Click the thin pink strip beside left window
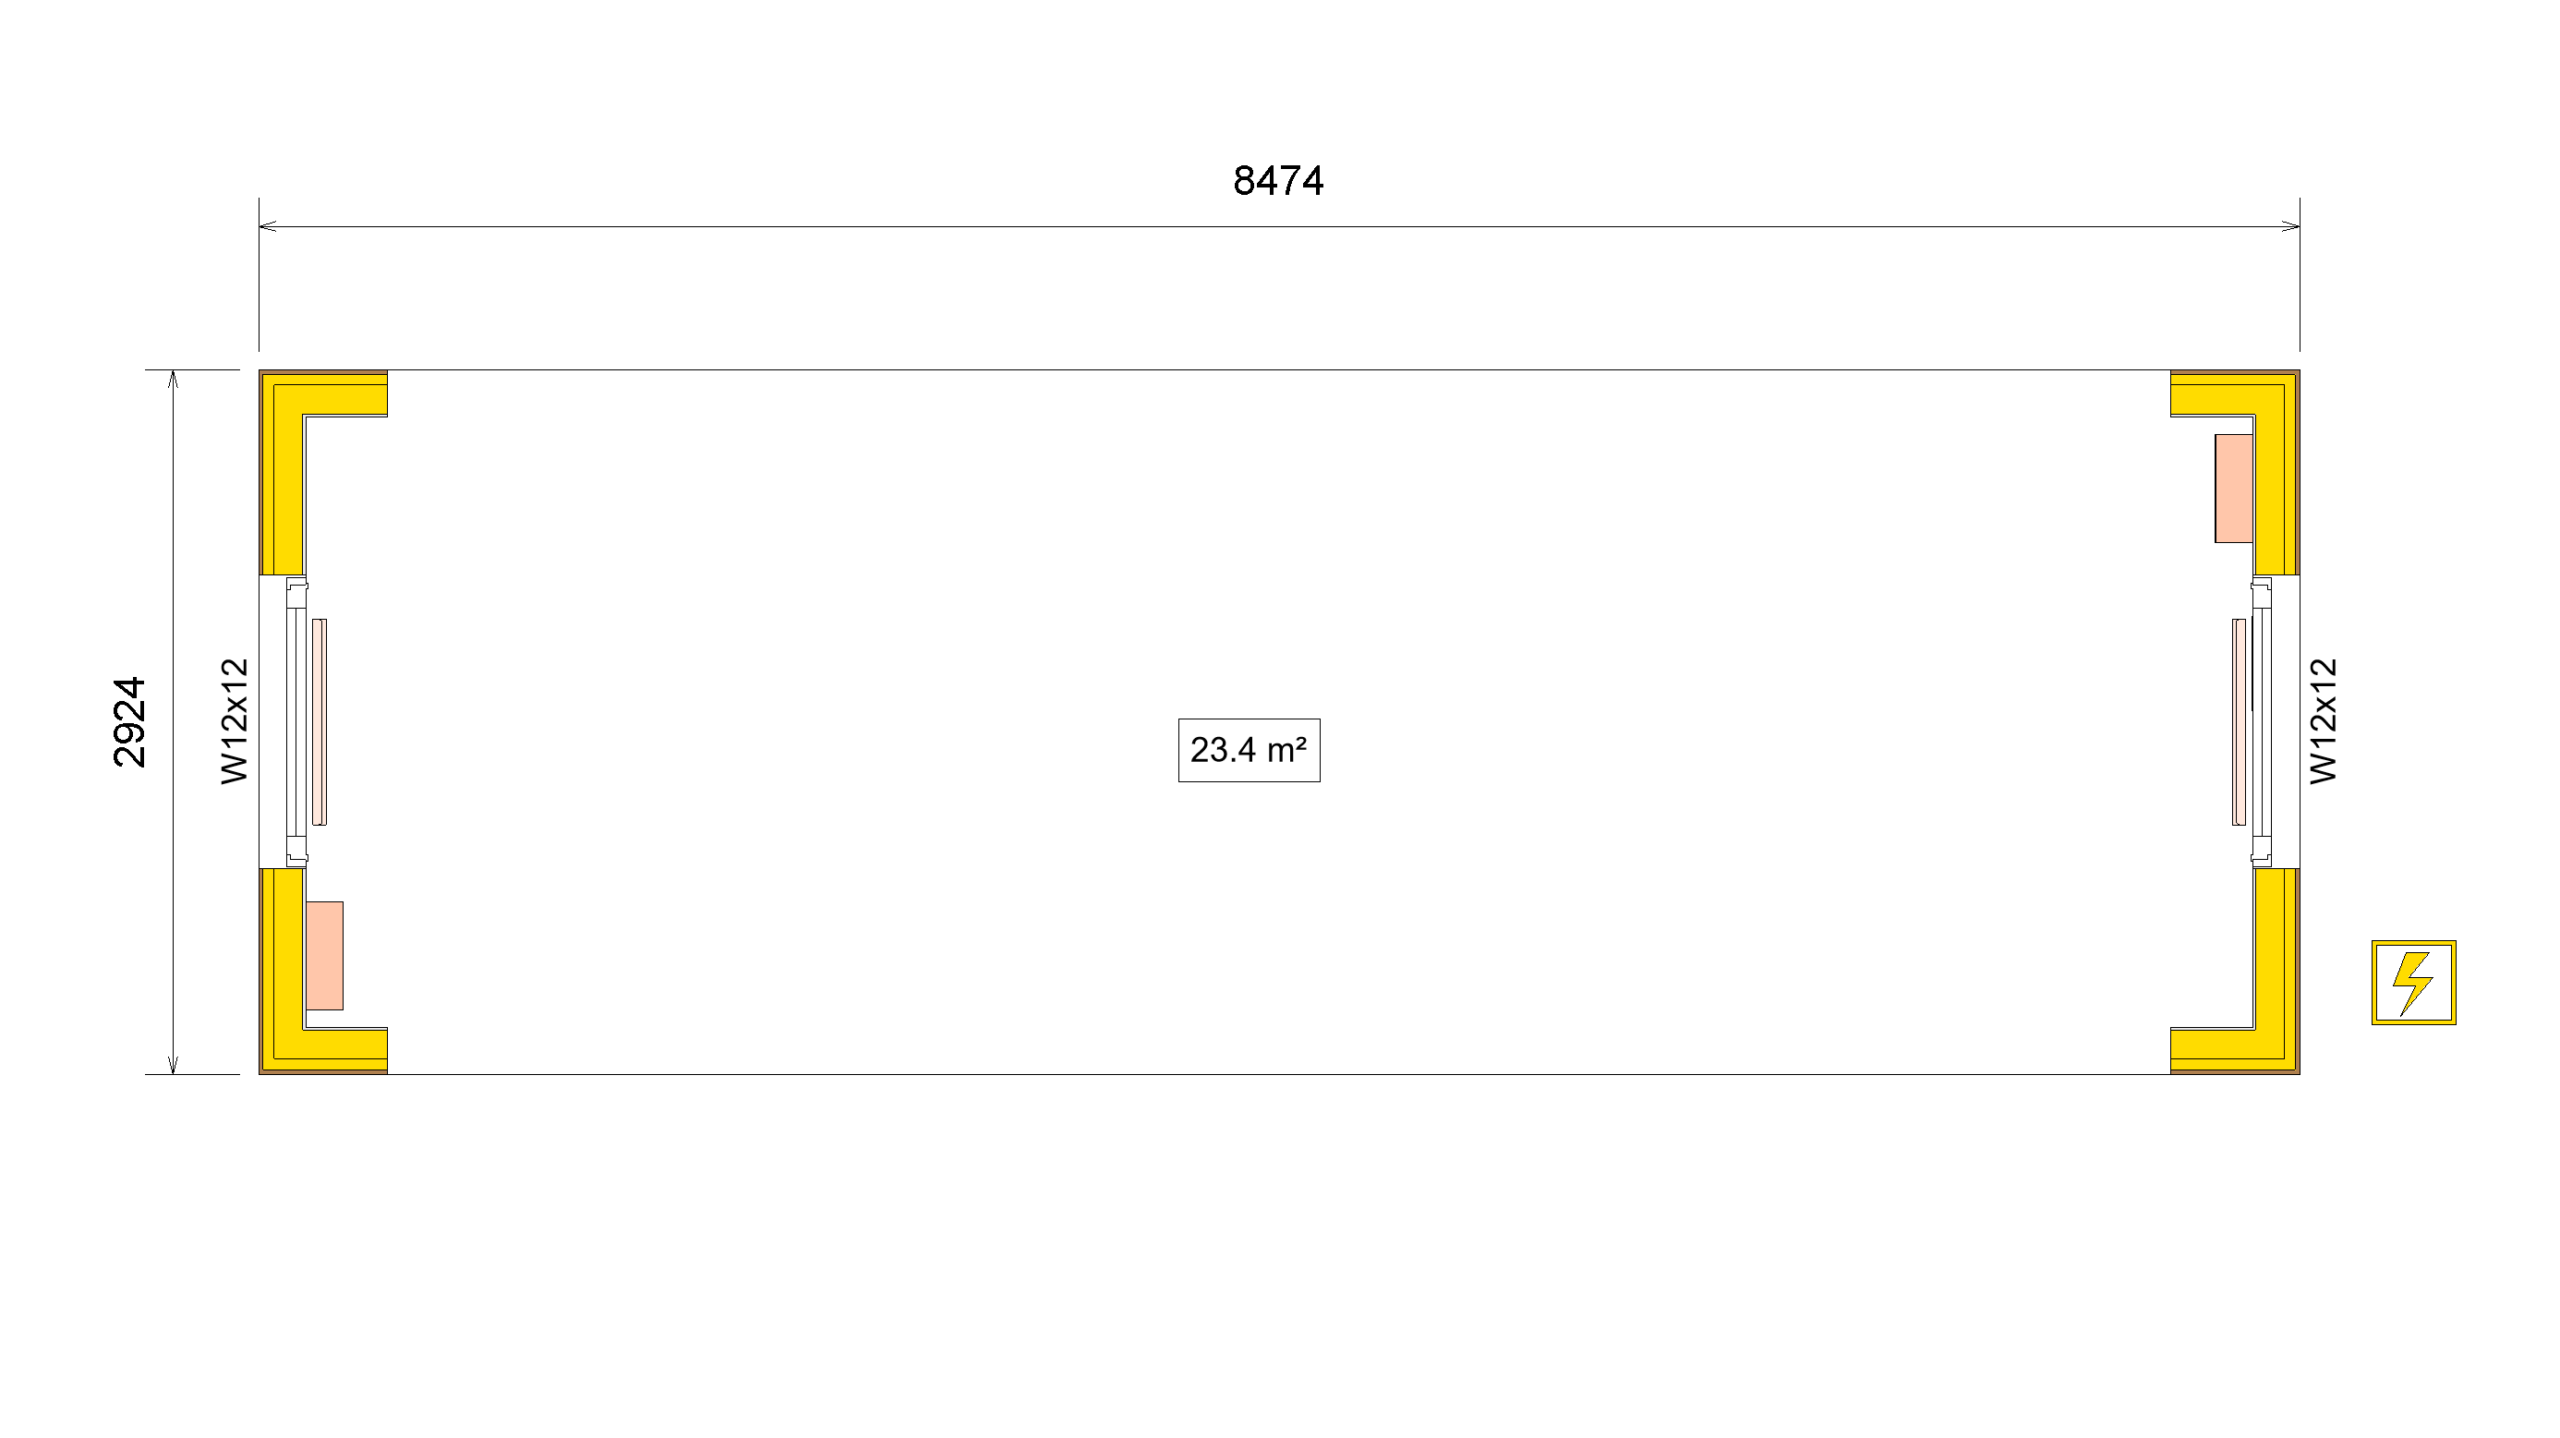This screenshot has width=2560, height=1438. [x=319, y=722]
